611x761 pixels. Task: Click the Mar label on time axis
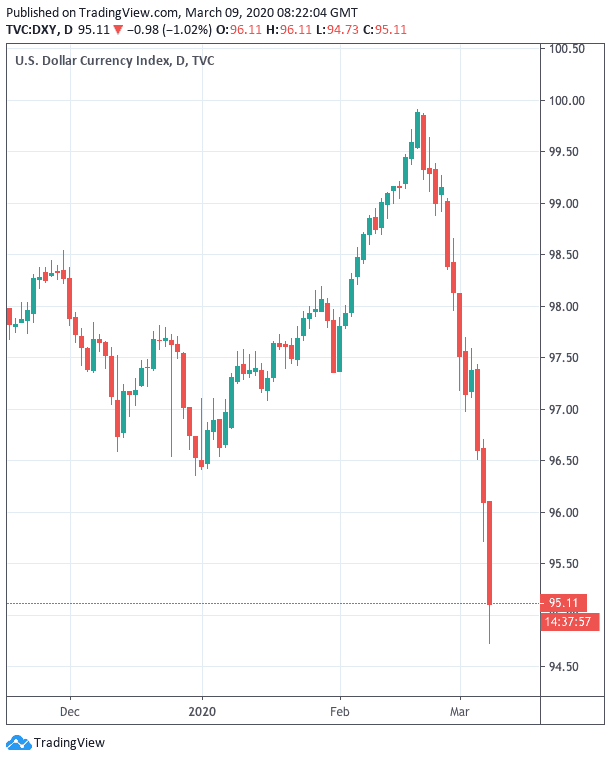point(460,714)
